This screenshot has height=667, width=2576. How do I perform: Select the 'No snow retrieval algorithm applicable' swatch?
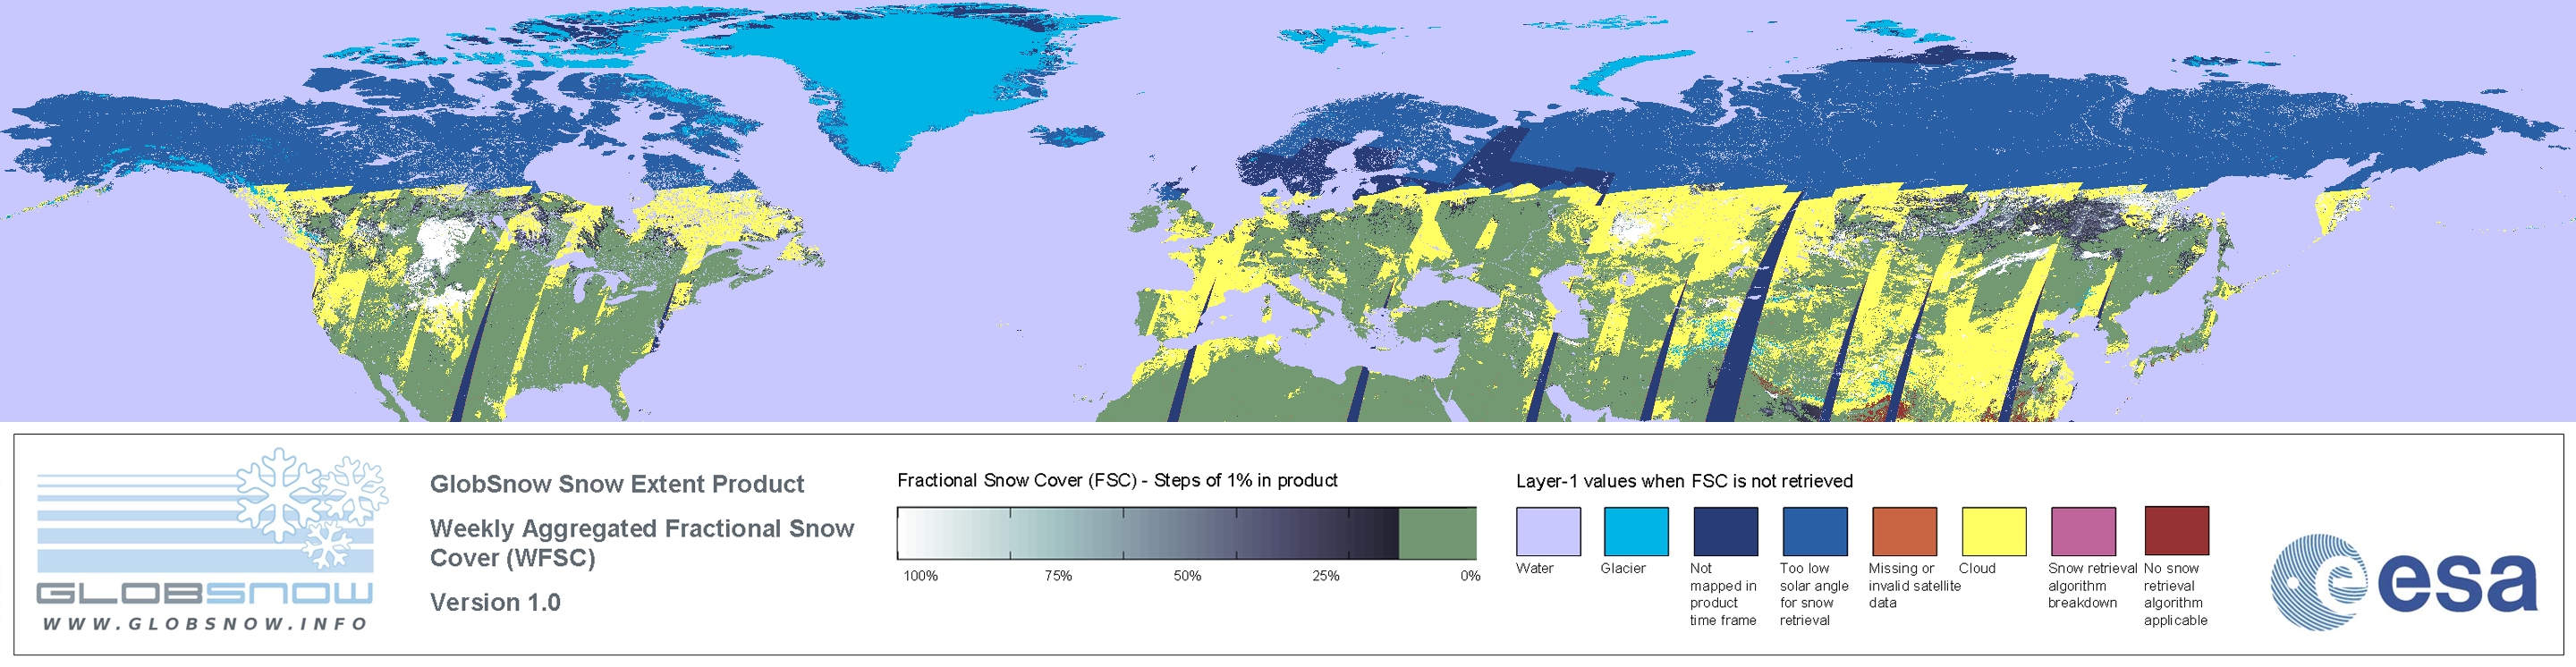click(x=2176, y=530)
